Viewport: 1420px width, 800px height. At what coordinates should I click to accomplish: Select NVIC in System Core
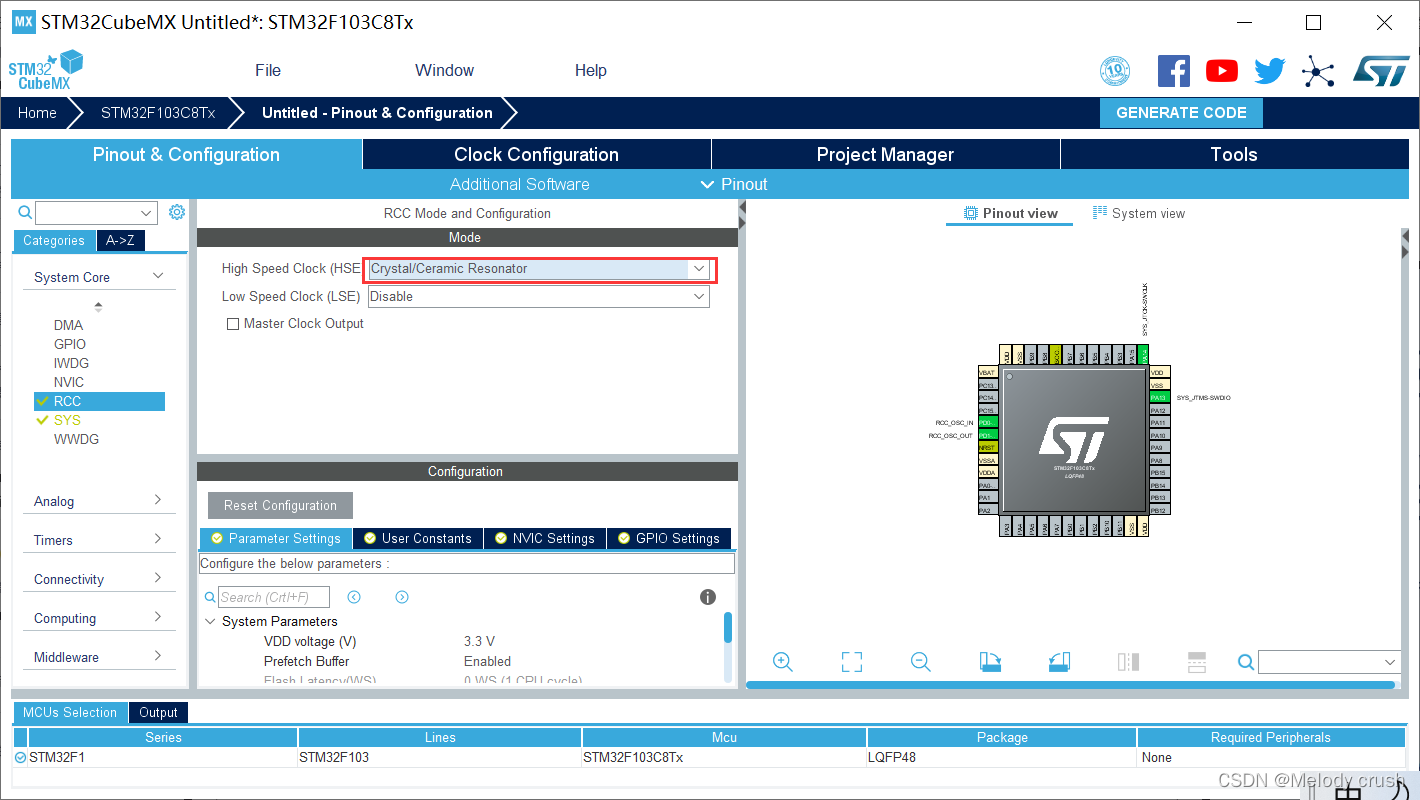(x=69, y=382)
